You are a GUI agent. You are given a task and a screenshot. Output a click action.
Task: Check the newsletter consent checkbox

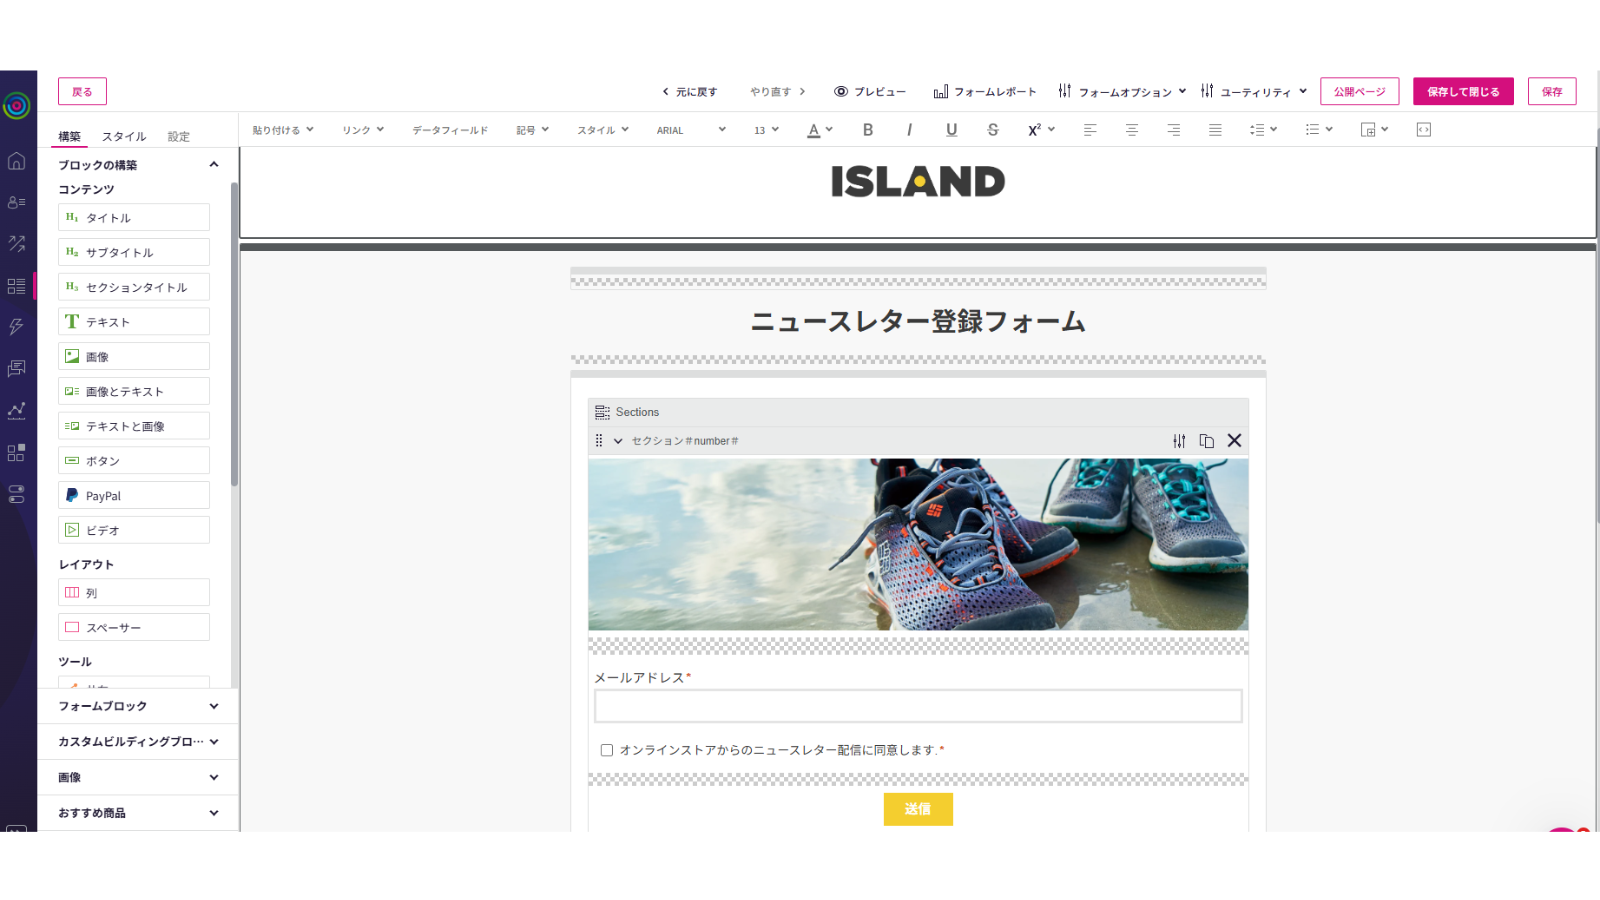tap(607, 750)
